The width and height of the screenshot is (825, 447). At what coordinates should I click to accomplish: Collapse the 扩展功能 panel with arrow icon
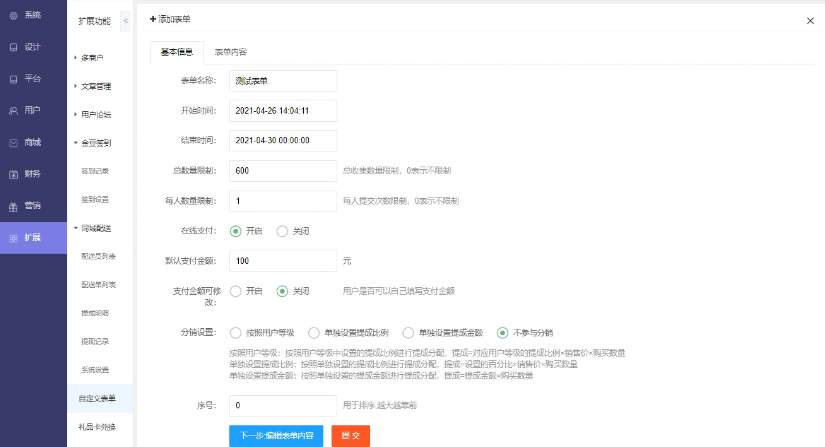(x=125, y=20)
